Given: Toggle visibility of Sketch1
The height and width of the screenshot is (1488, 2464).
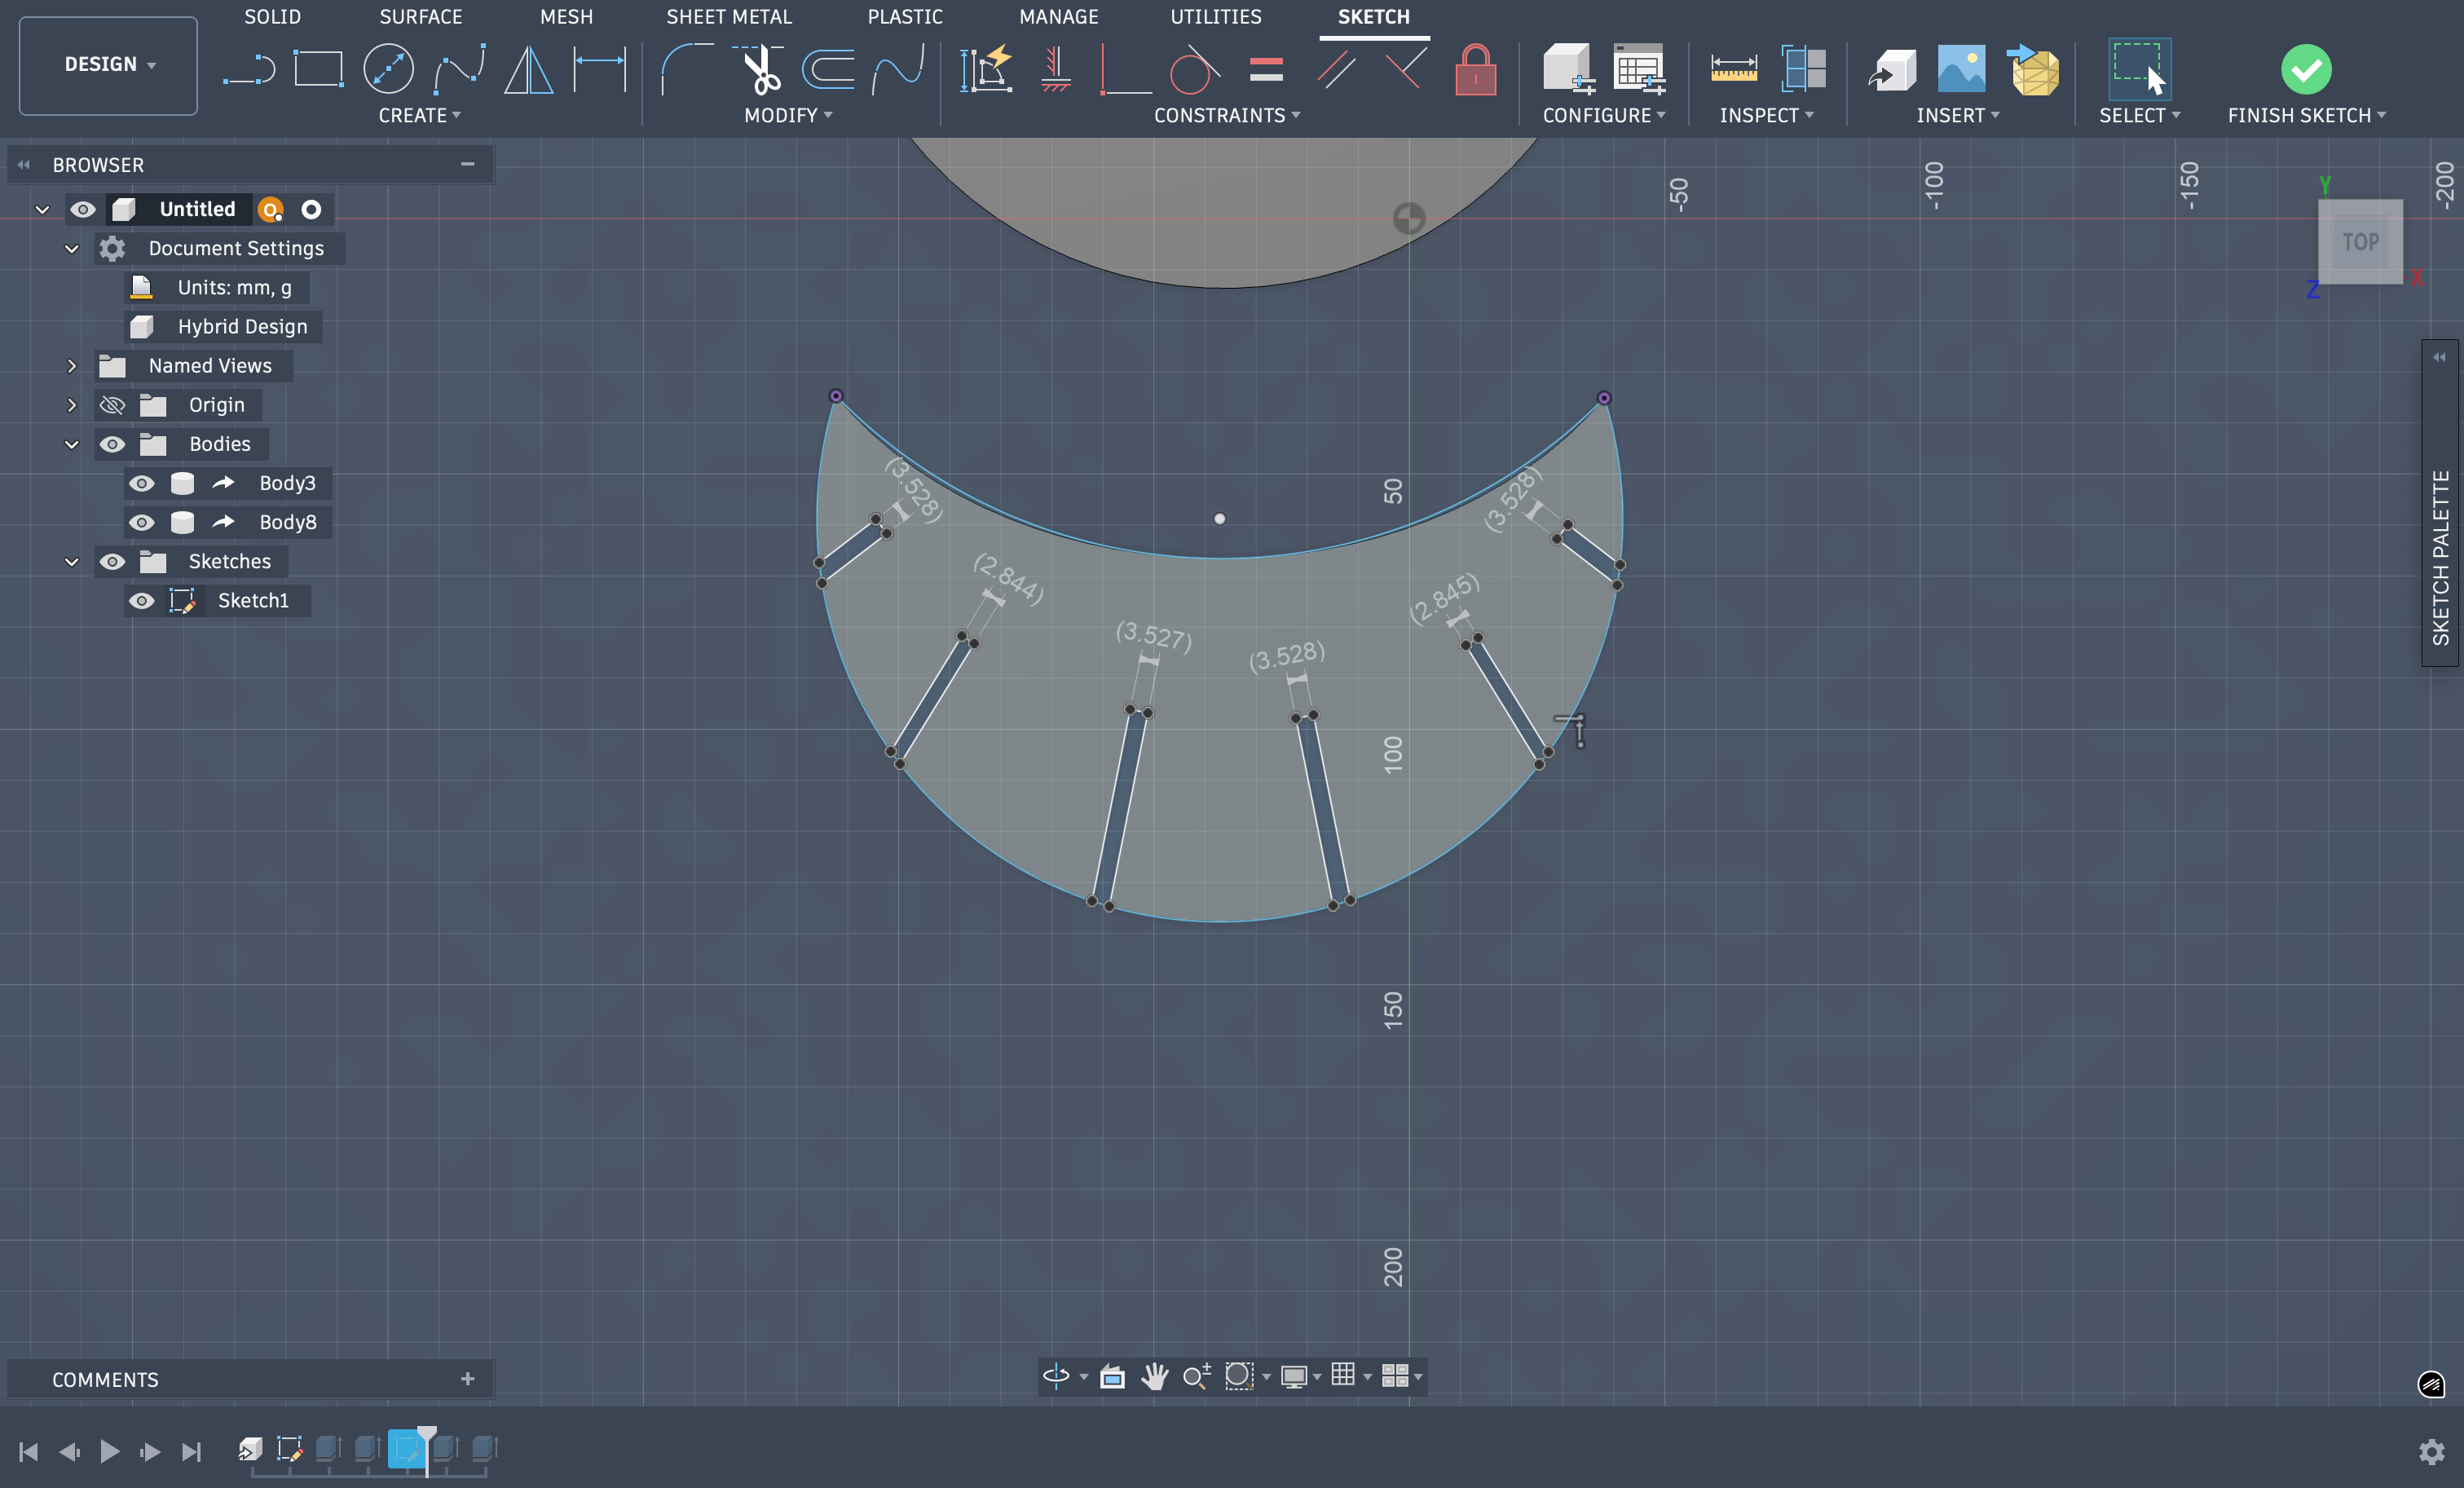Looking at the screenshot, I should tap(141, 601).
